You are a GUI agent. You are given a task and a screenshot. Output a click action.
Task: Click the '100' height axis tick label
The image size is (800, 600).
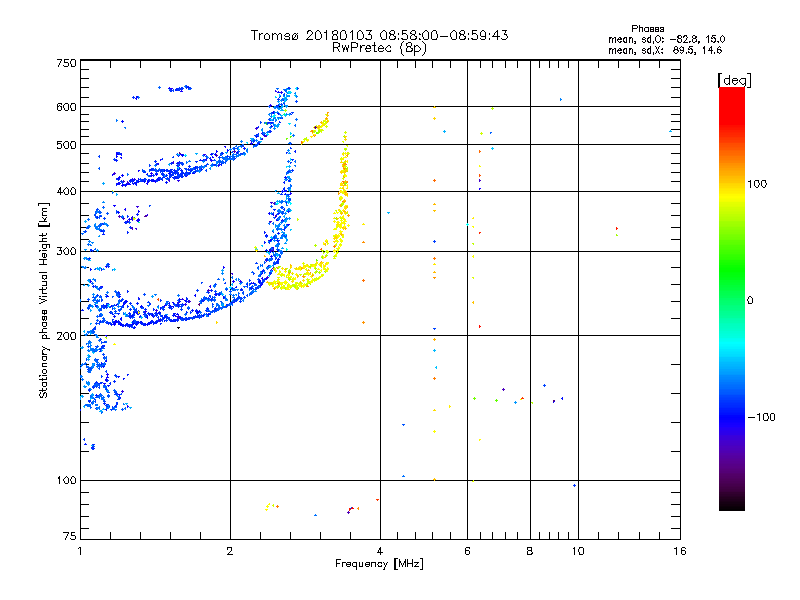click(x=66, y=480)
